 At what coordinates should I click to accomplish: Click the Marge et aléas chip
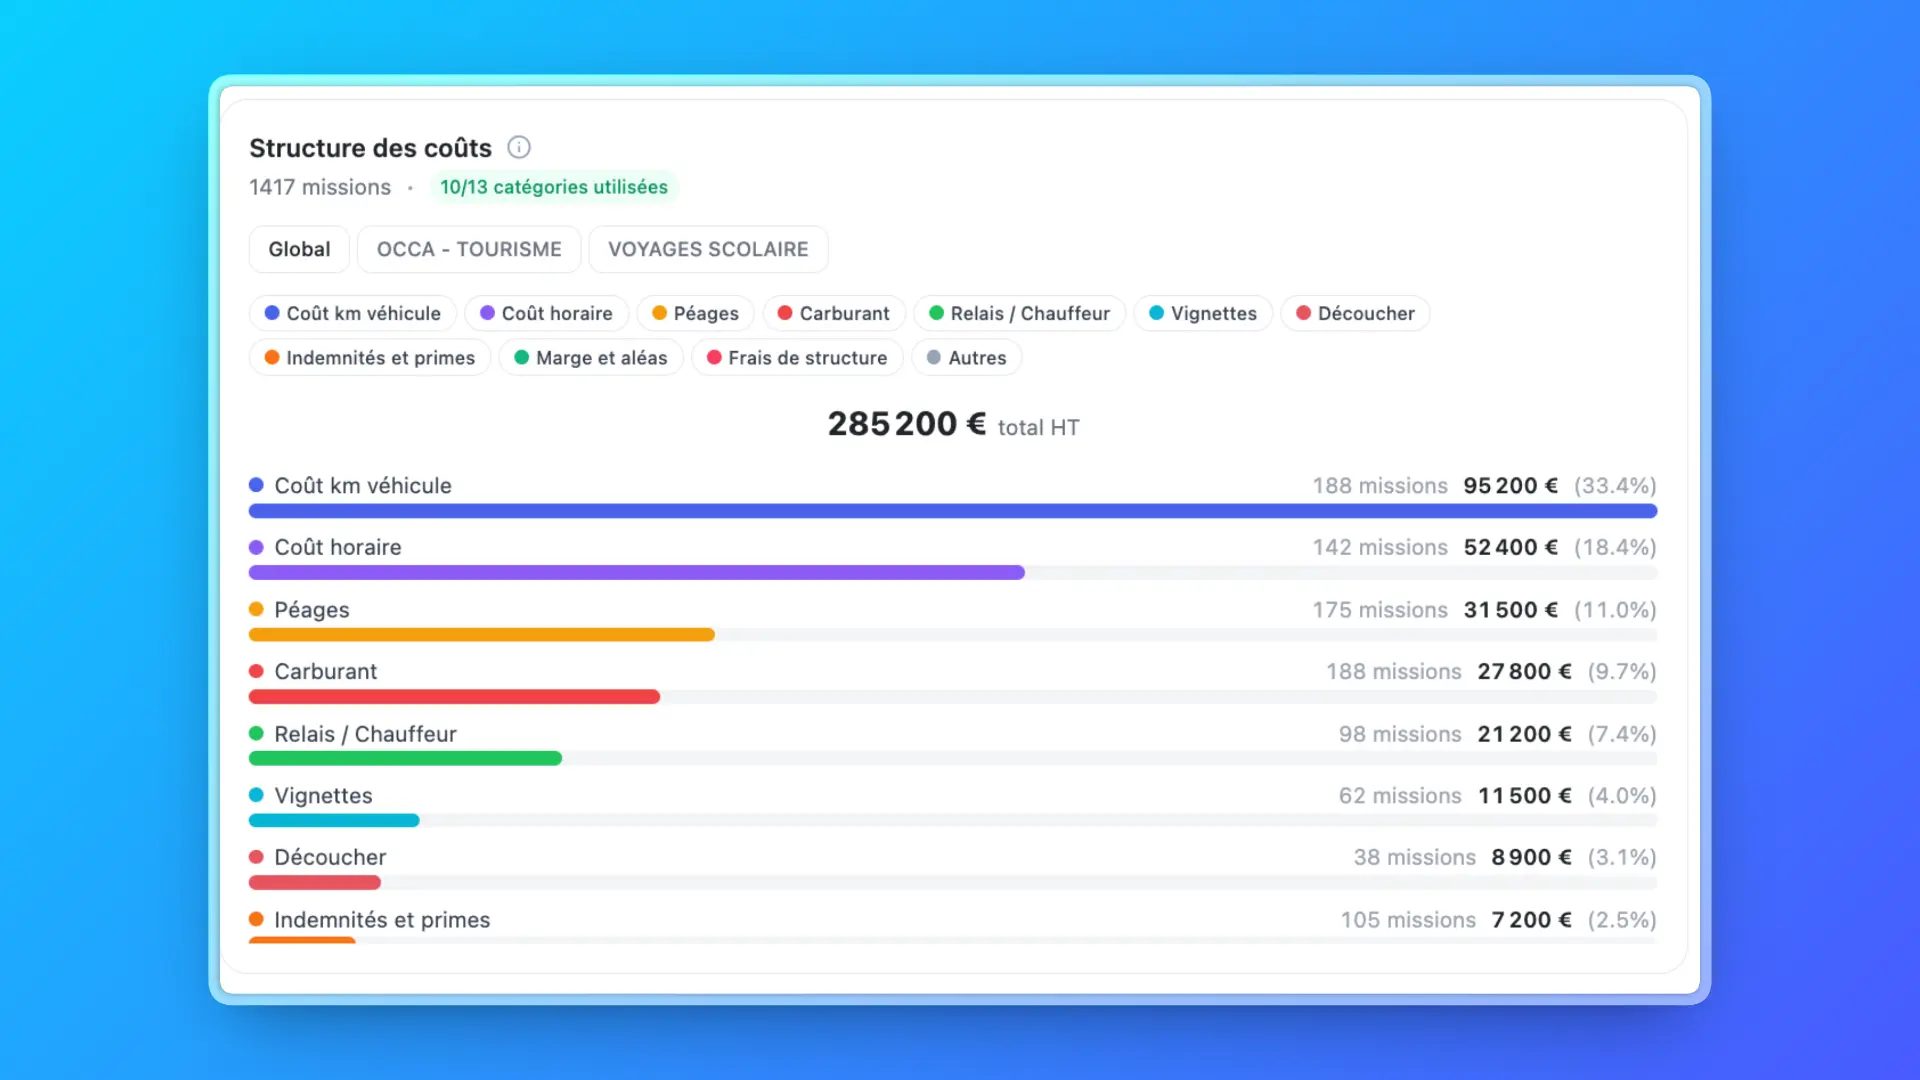point(590,357)
